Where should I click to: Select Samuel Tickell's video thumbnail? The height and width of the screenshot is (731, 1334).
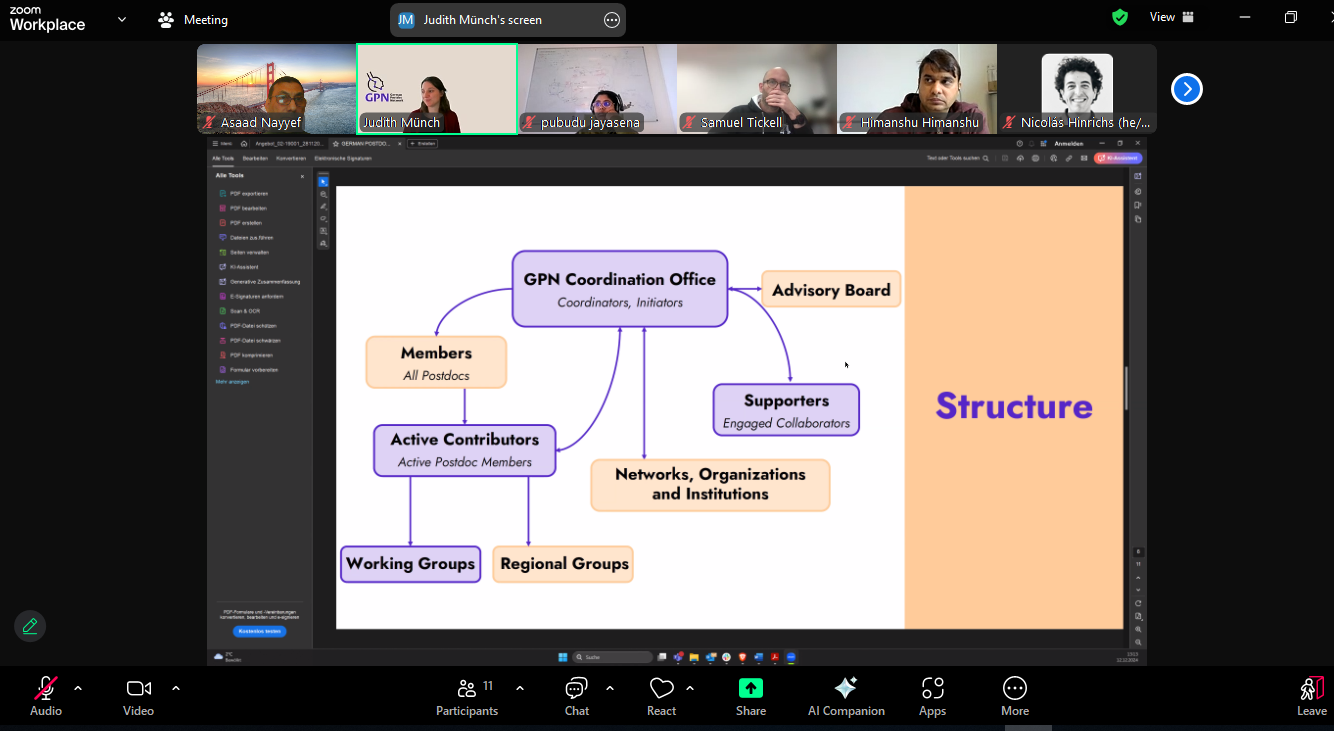point(757,89)
